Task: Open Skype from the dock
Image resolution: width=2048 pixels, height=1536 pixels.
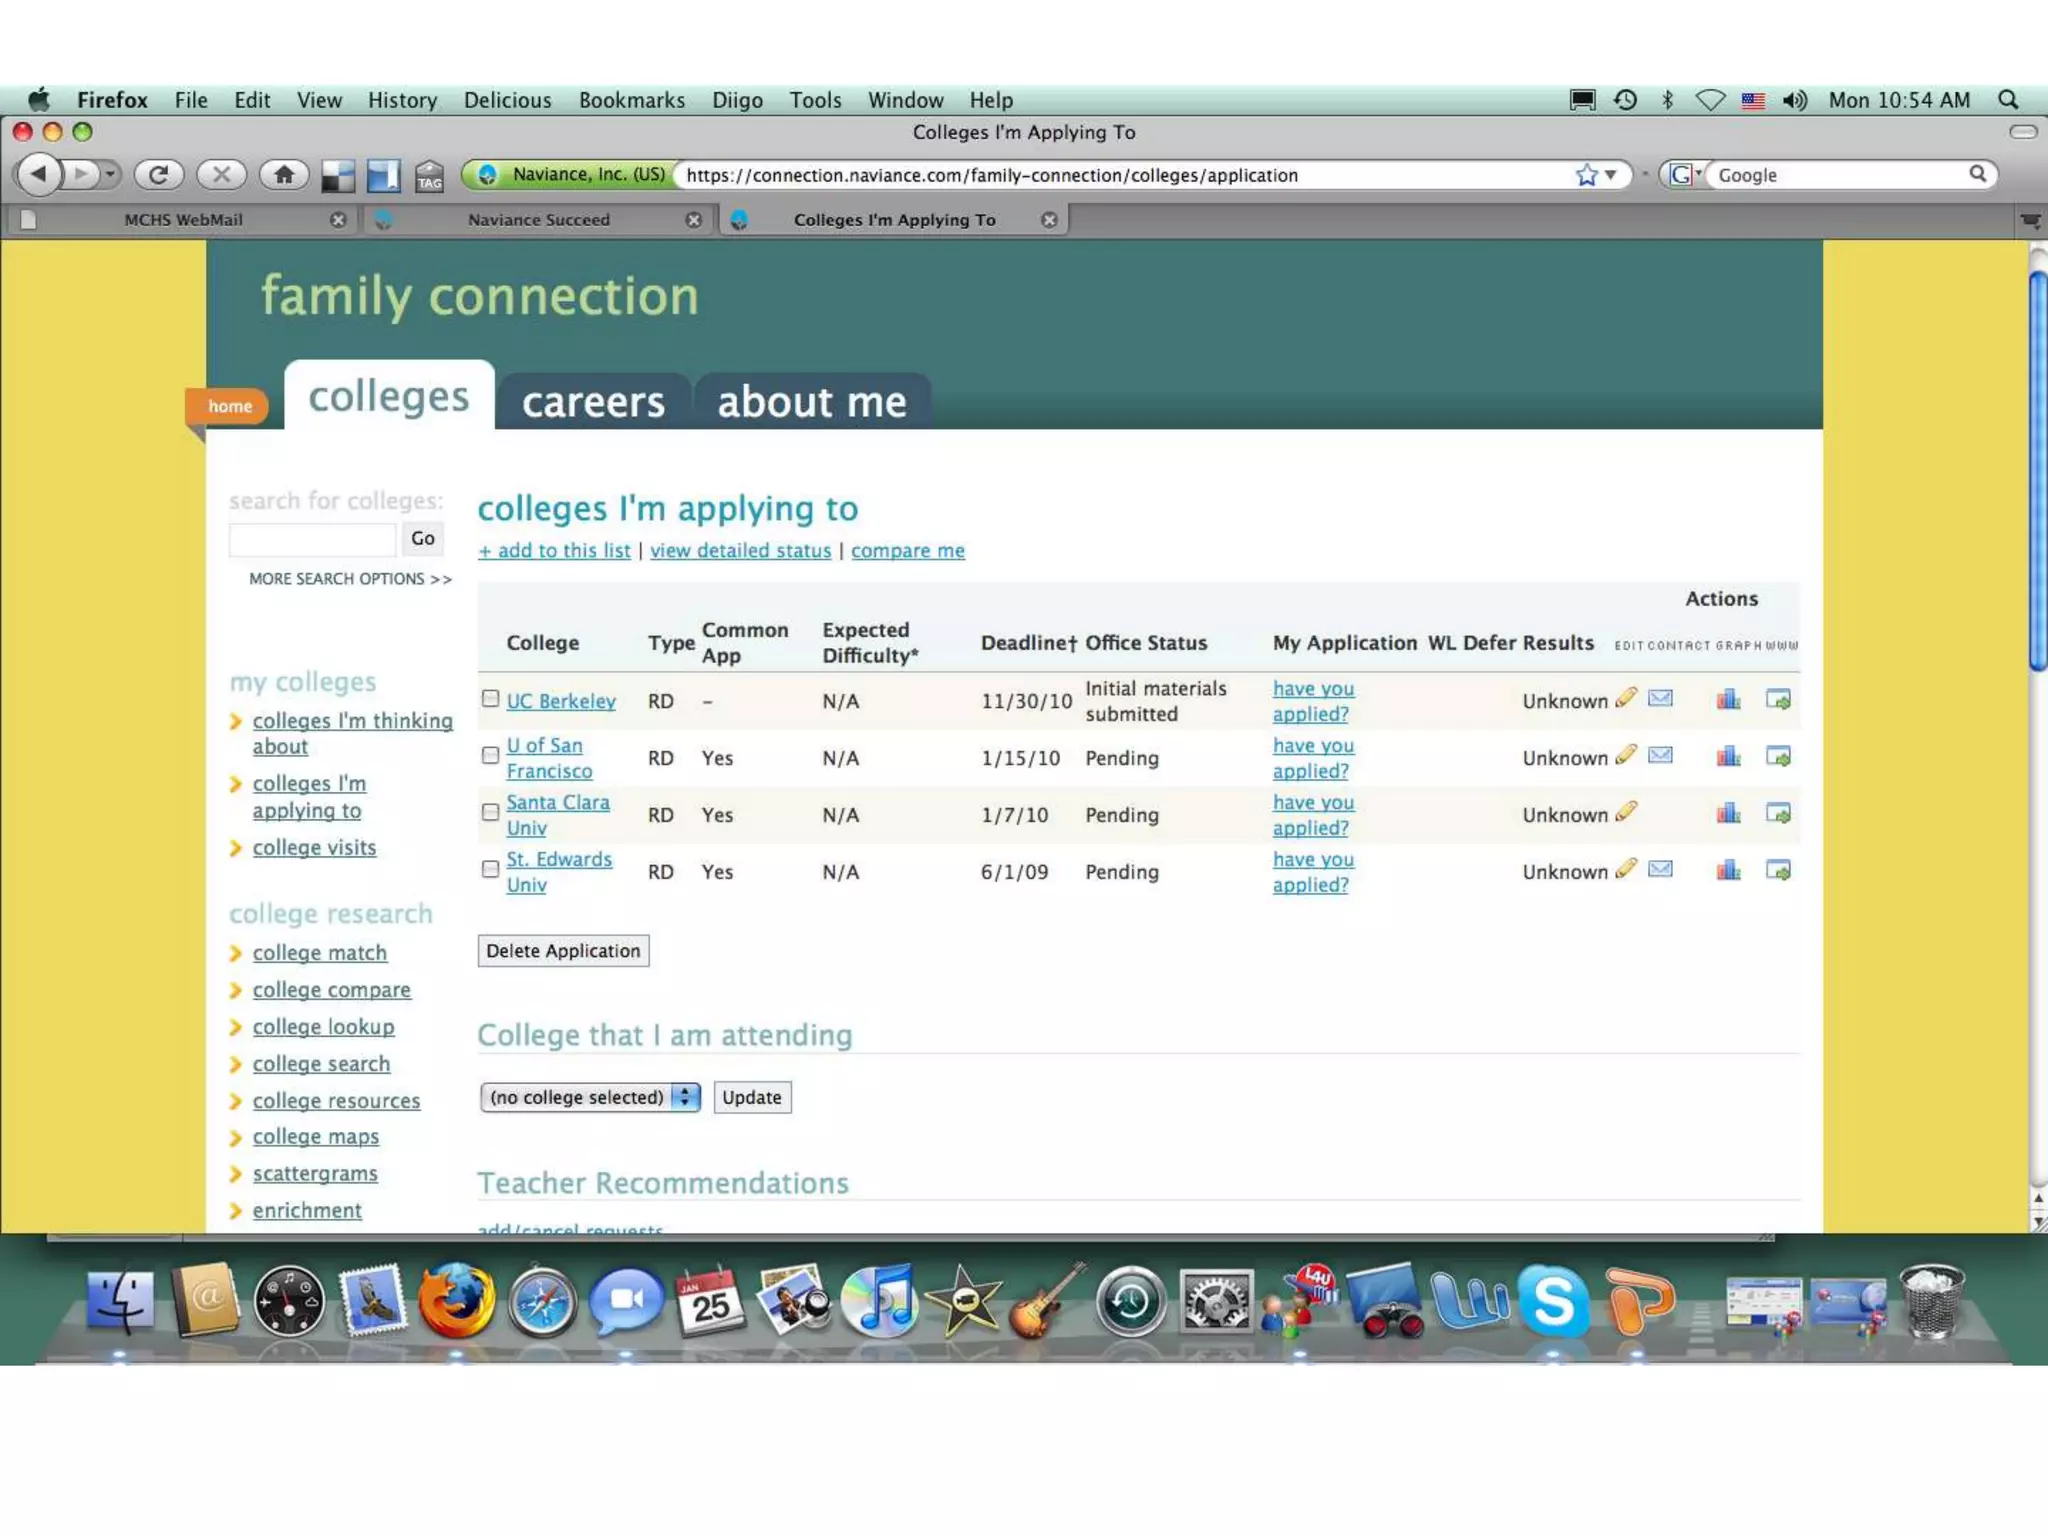Action: (x=1553, y=1300)
